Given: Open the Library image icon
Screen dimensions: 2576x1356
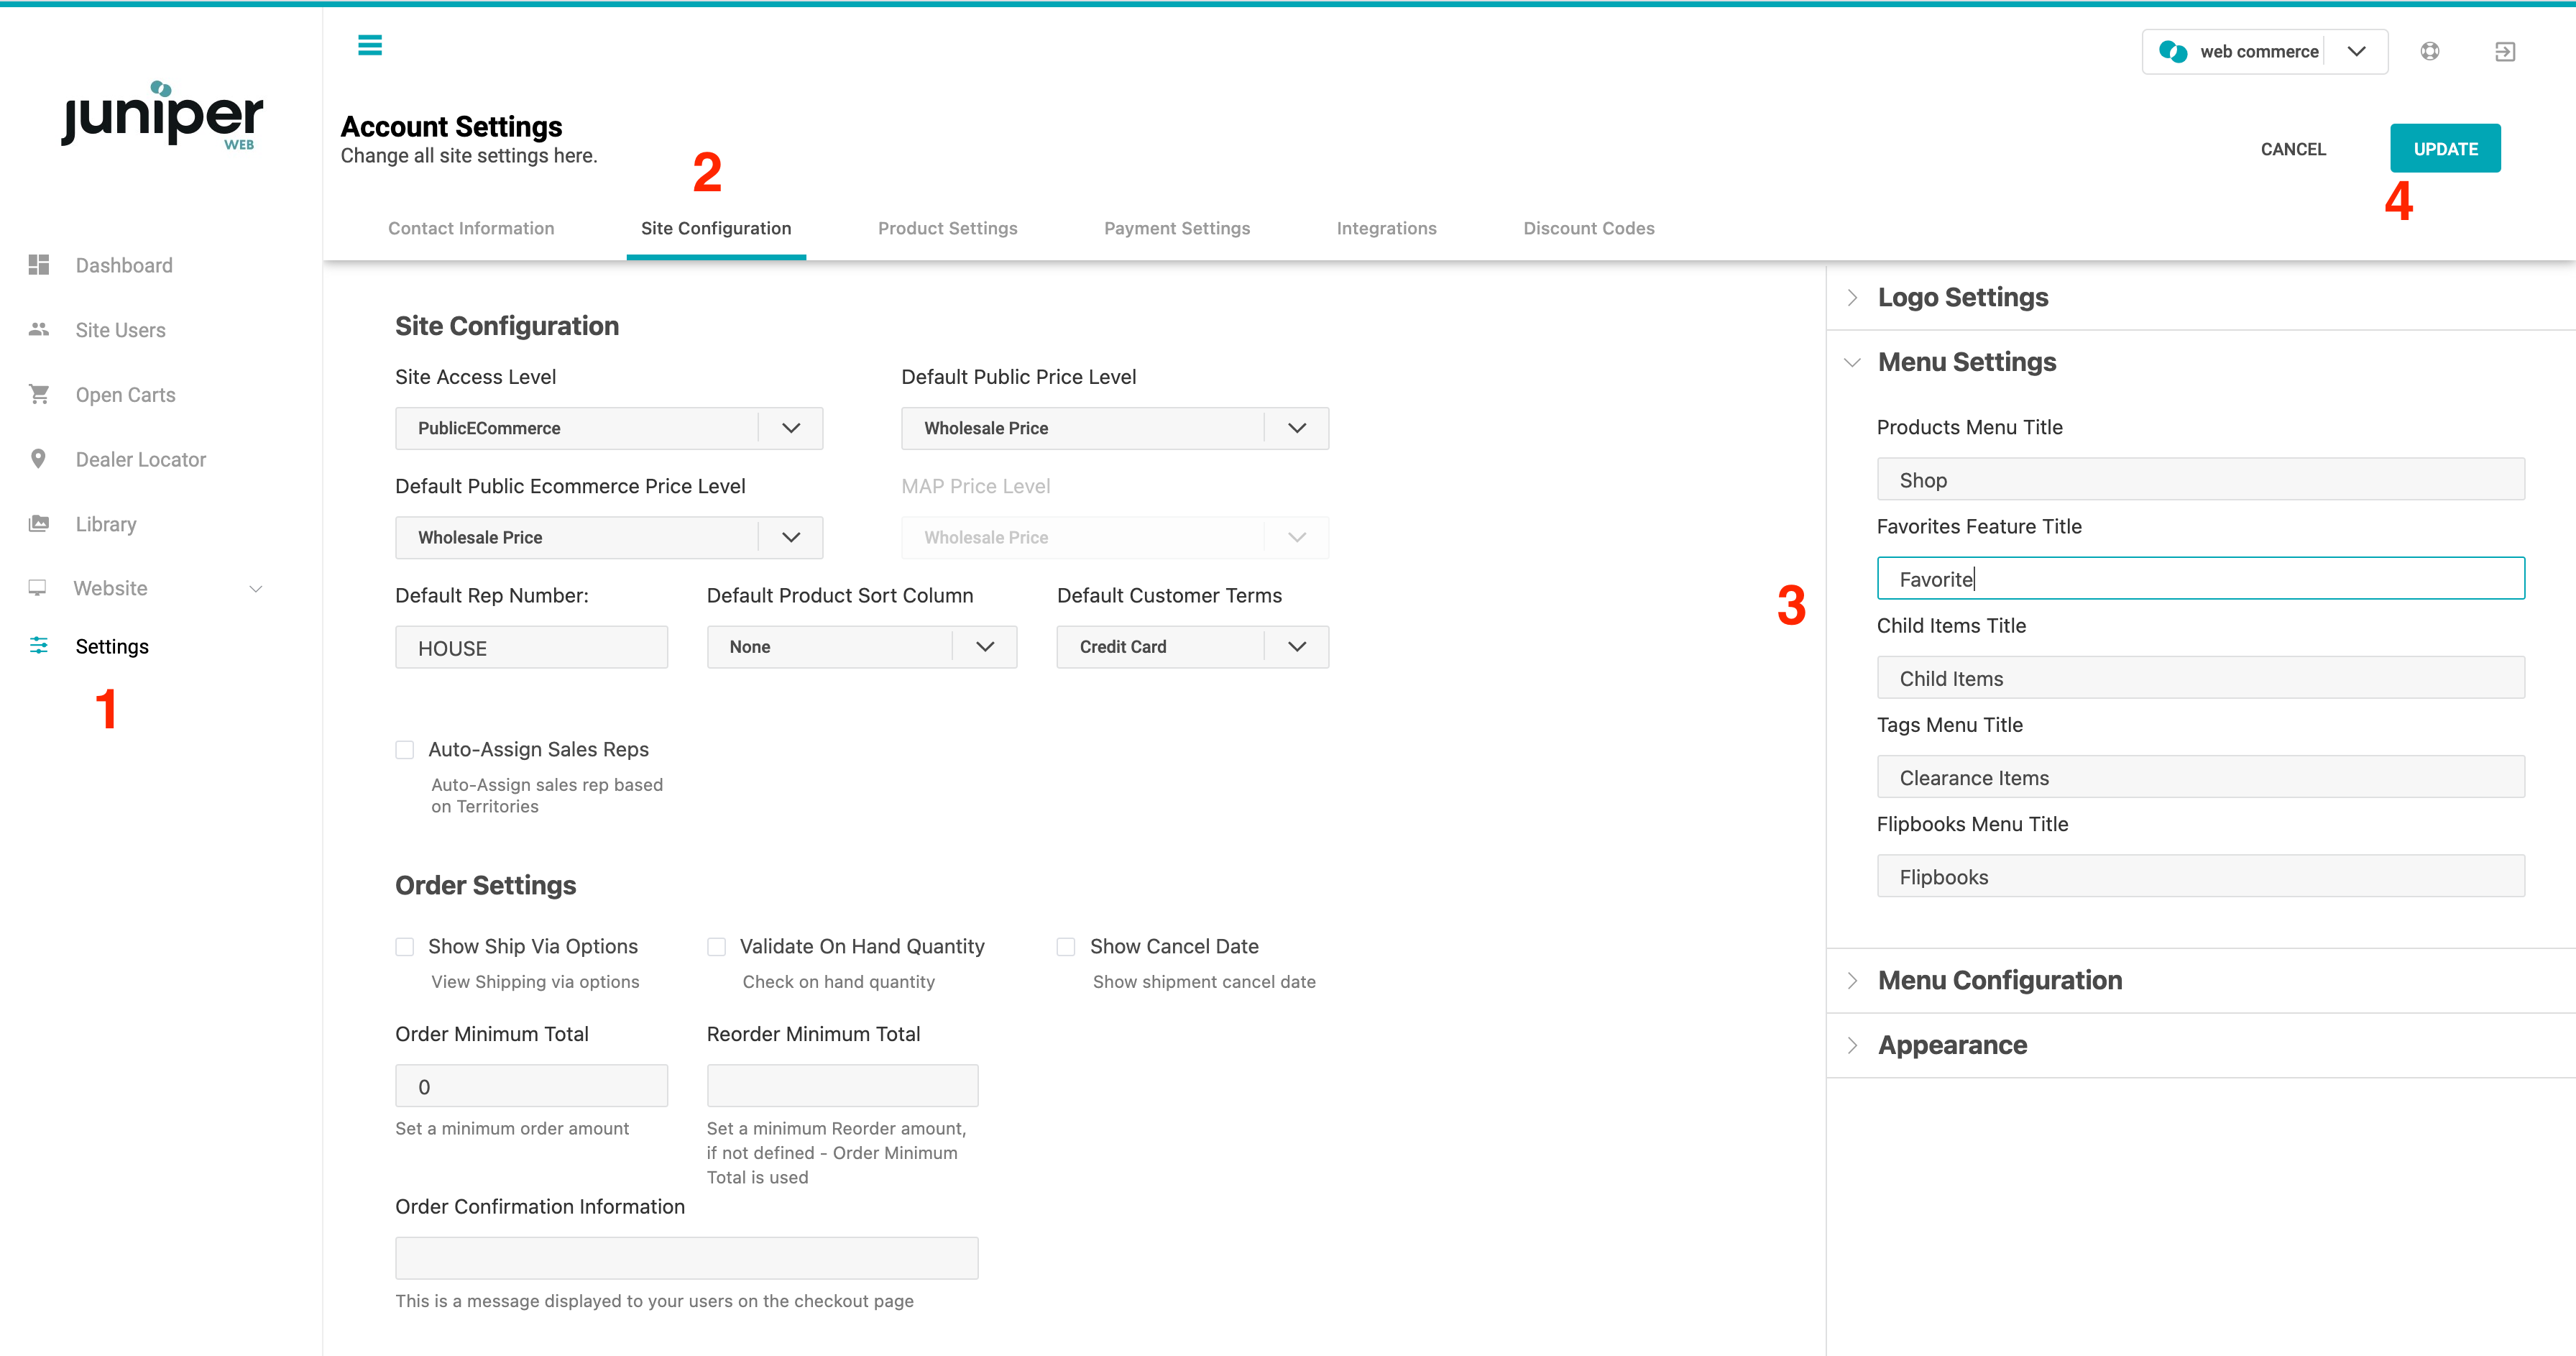Looking at the screenshot, I should click(x=39, y=523).
